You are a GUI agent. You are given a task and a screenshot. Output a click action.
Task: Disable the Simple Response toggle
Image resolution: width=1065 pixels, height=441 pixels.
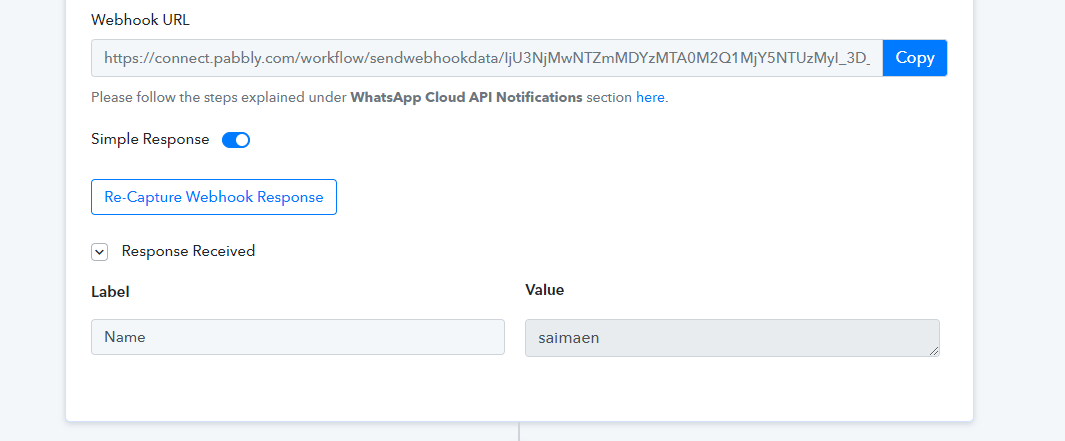pyautogui.click(x=236, y=140)
